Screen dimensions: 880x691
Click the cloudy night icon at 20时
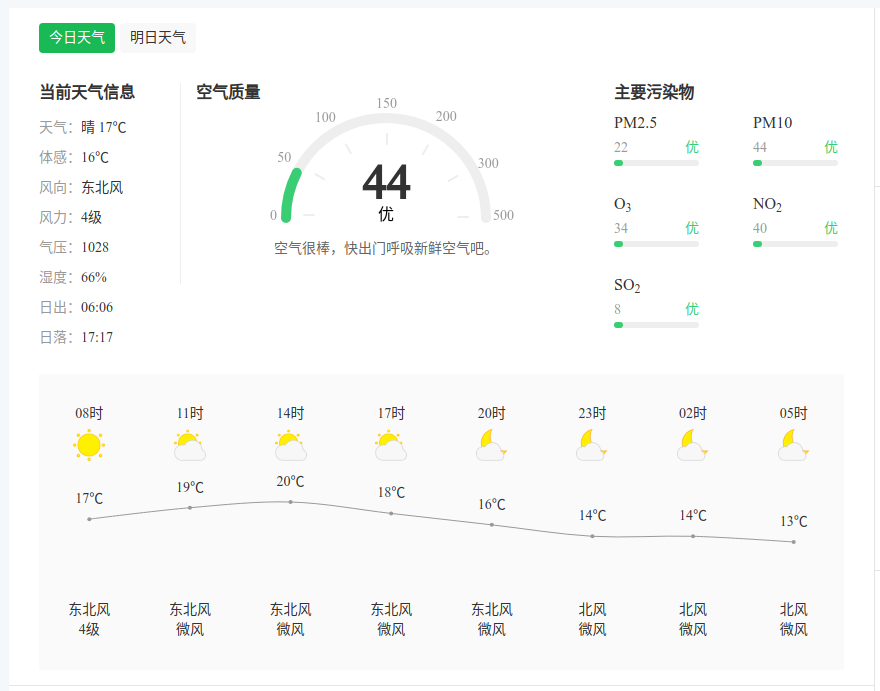coord(491,445)
